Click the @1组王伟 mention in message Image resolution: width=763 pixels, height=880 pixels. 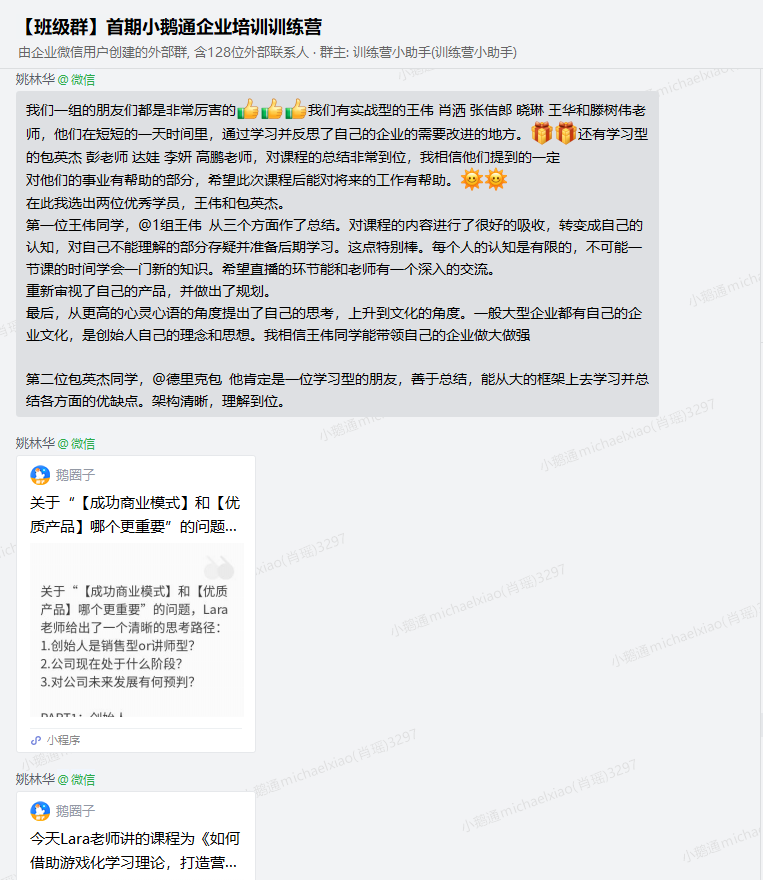coord(170,226)
